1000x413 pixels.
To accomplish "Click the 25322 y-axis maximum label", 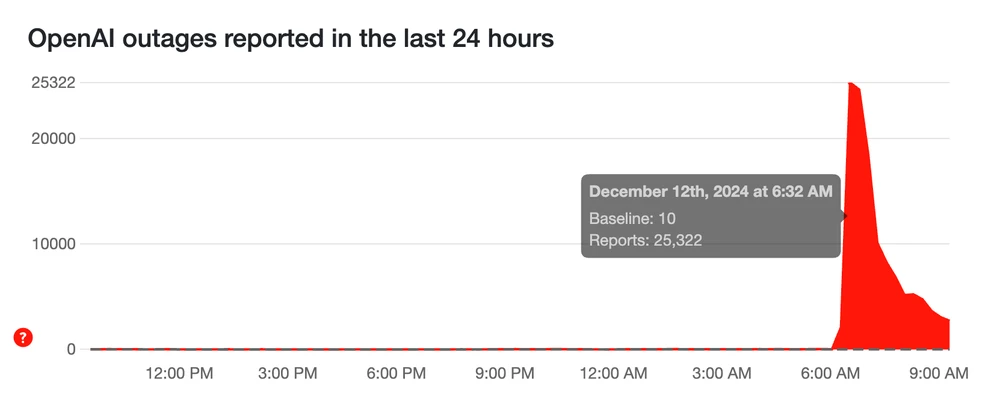I will click(x=54, y=82).
